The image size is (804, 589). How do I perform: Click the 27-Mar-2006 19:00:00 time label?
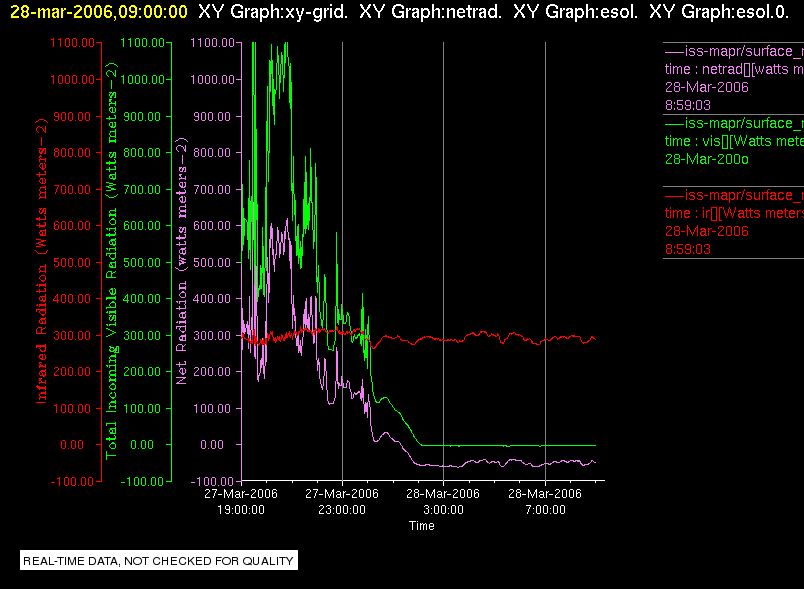pos(241,501)
